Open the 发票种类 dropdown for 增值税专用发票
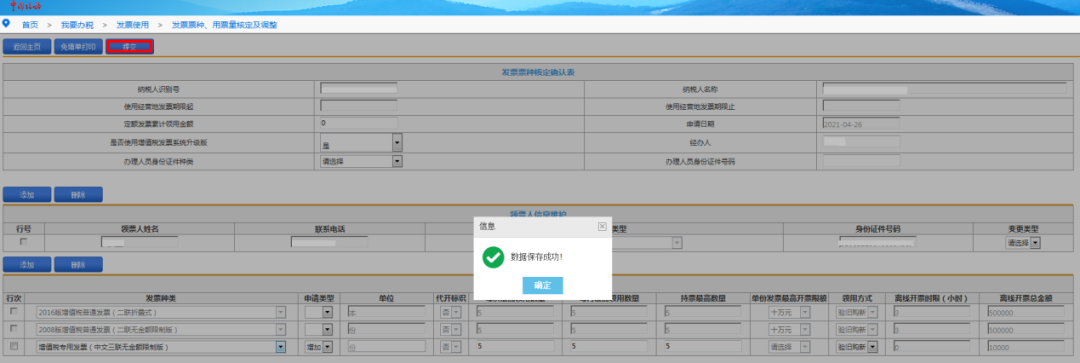1080x363 pixels. pyautogui.click(x=160, y=347)
